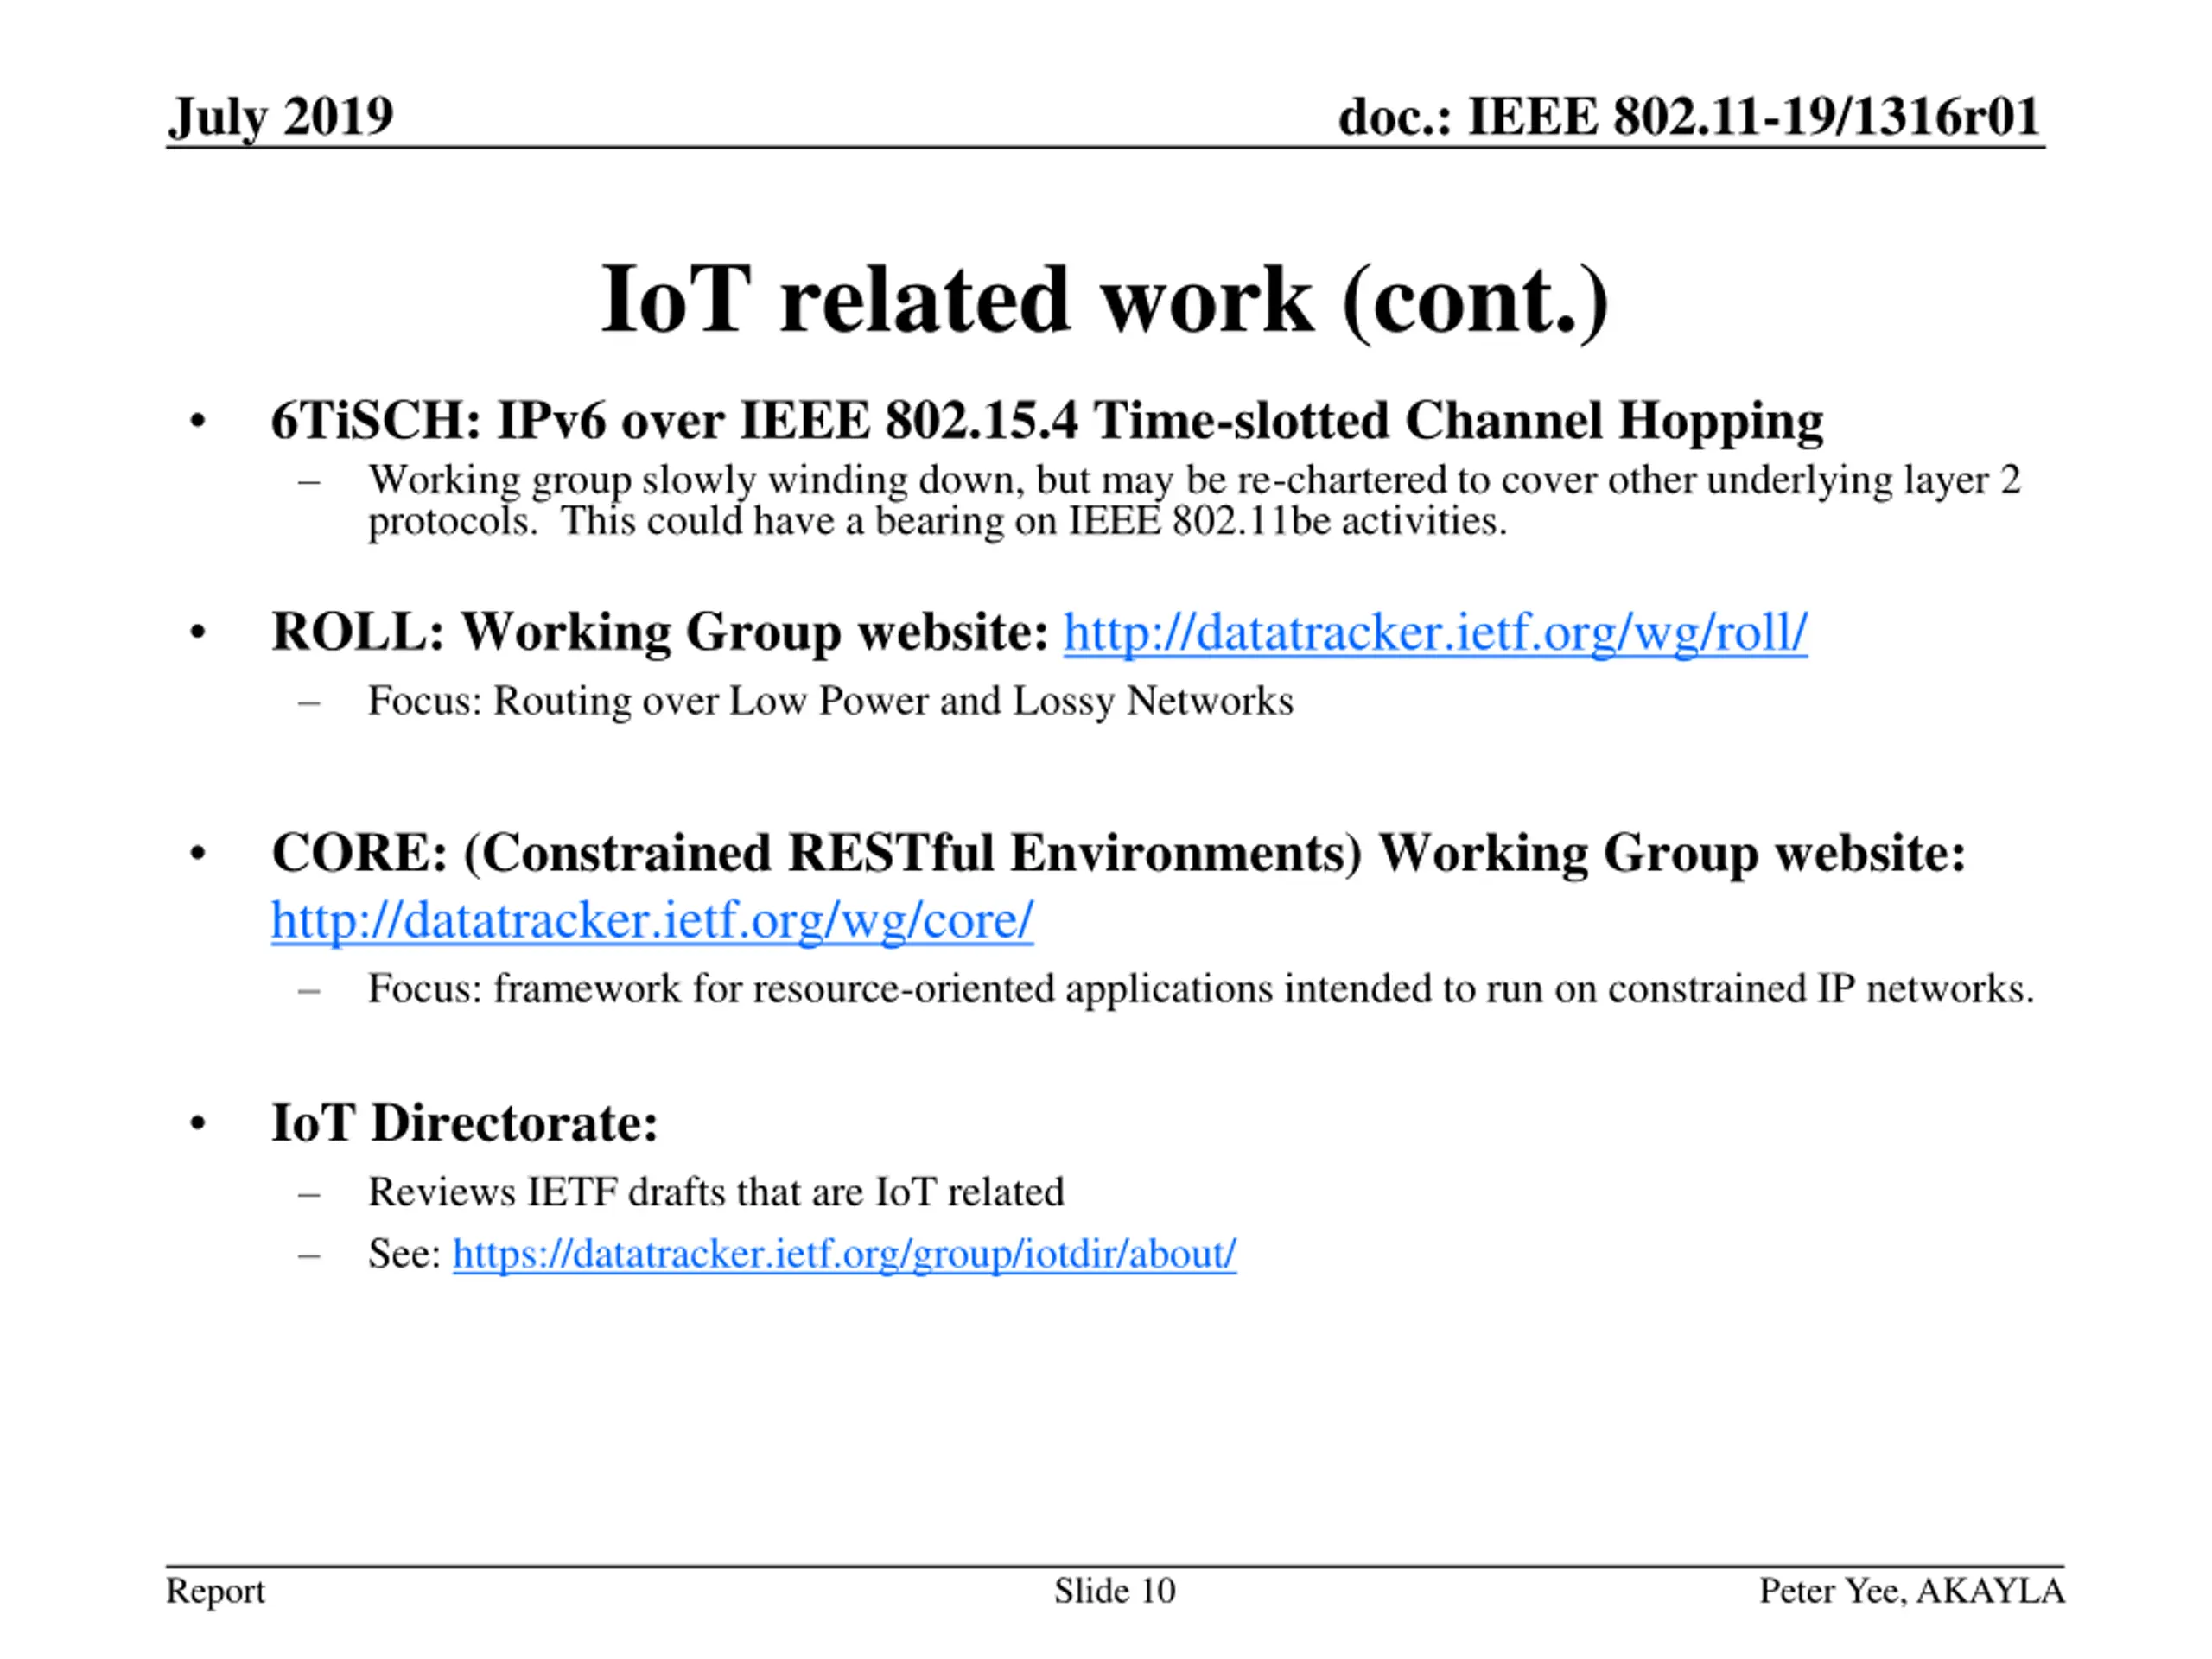Click the Reviews IETF drafts sub-bullet
This screenshot has width=2212, height=1659.
(x=716, y=1192)
